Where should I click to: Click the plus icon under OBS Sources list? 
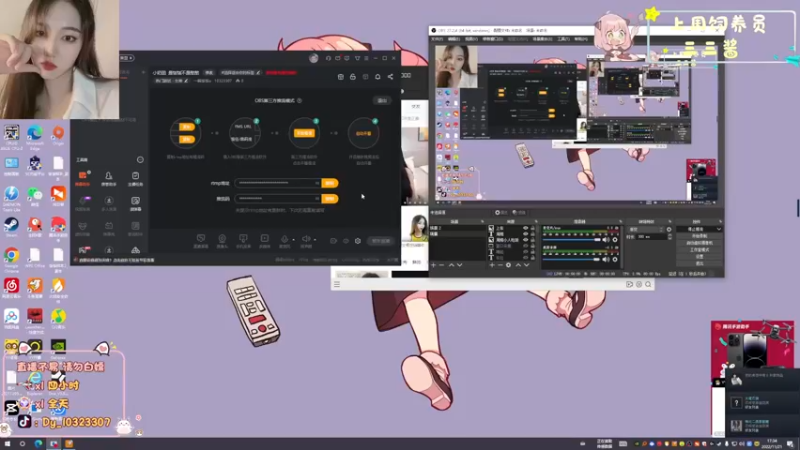(492, 265)
